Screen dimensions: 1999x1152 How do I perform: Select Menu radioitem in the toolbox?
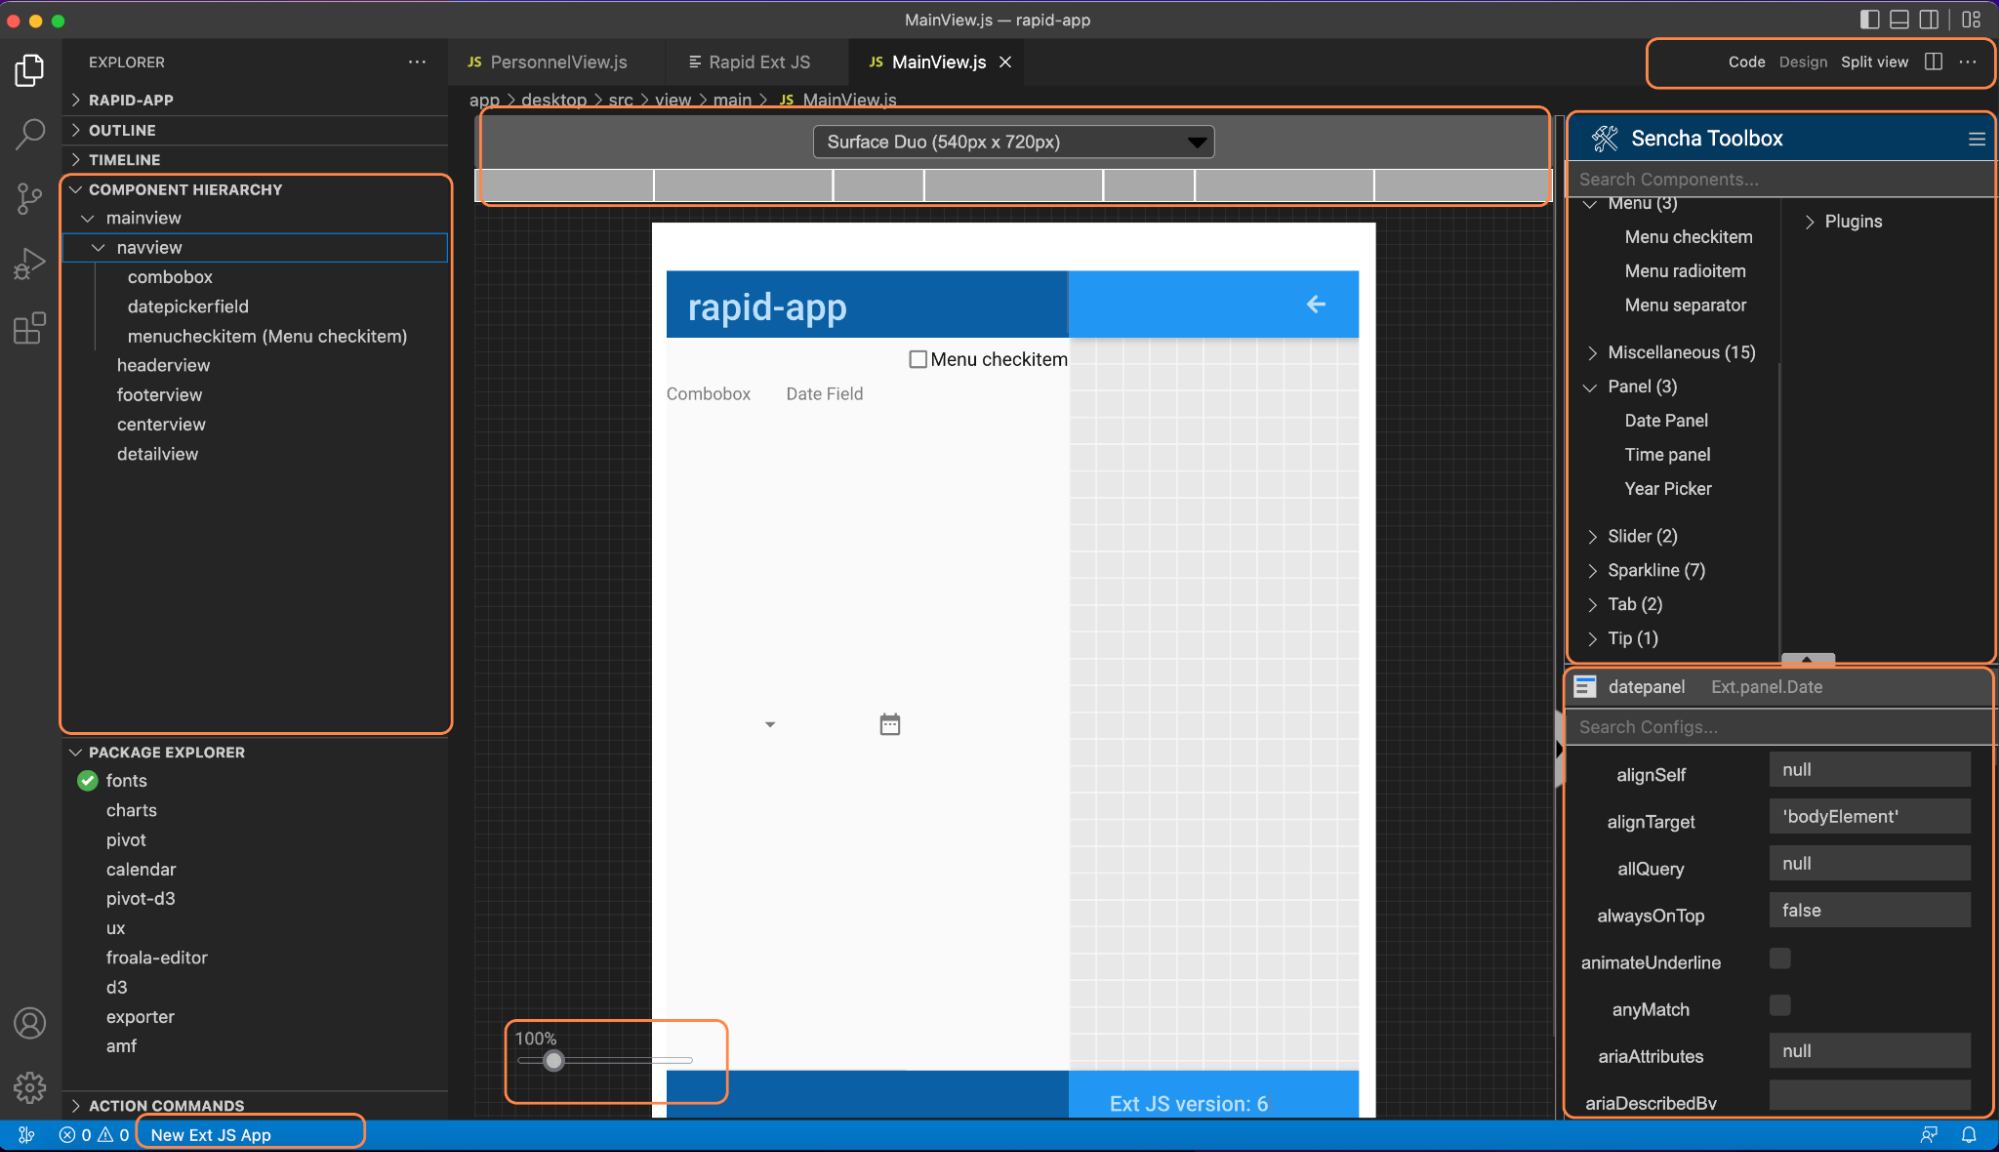(x=1685, y=271)
